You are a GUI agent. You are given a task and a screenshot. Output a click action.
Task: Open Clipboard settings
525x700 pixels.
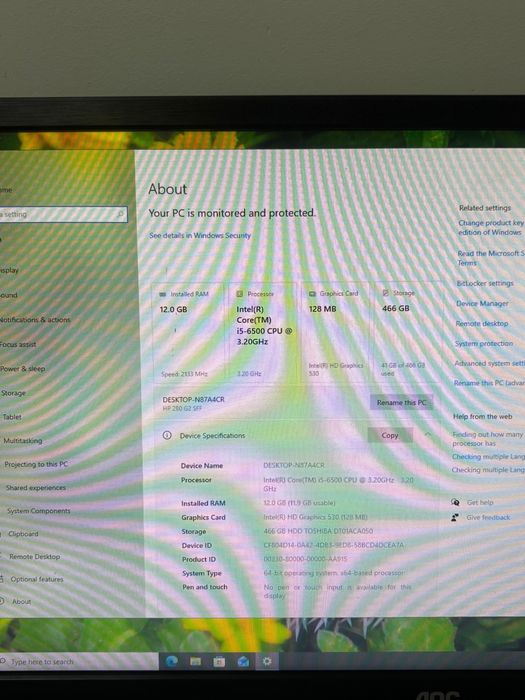pos(23,534)
